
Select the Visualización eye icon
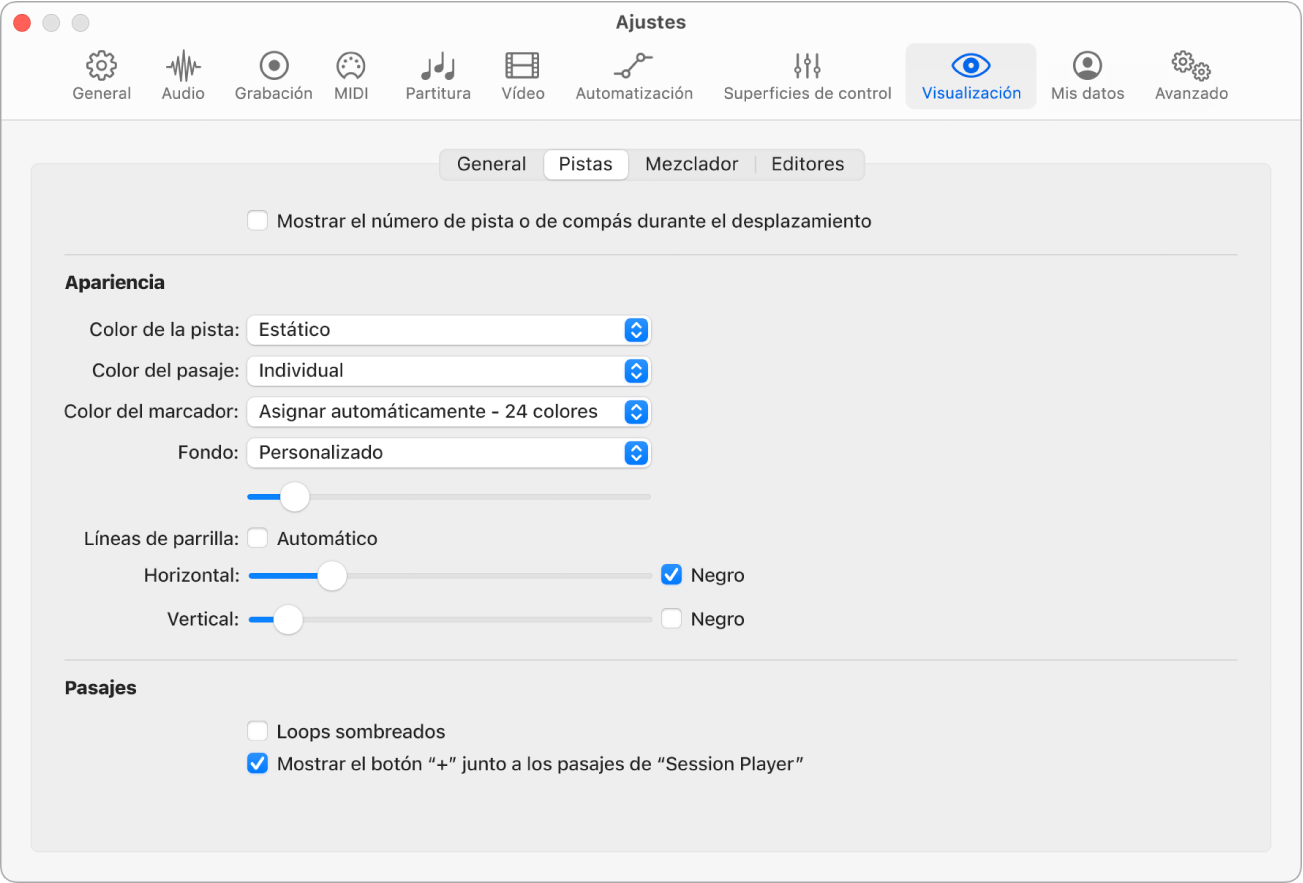point(971,66)
